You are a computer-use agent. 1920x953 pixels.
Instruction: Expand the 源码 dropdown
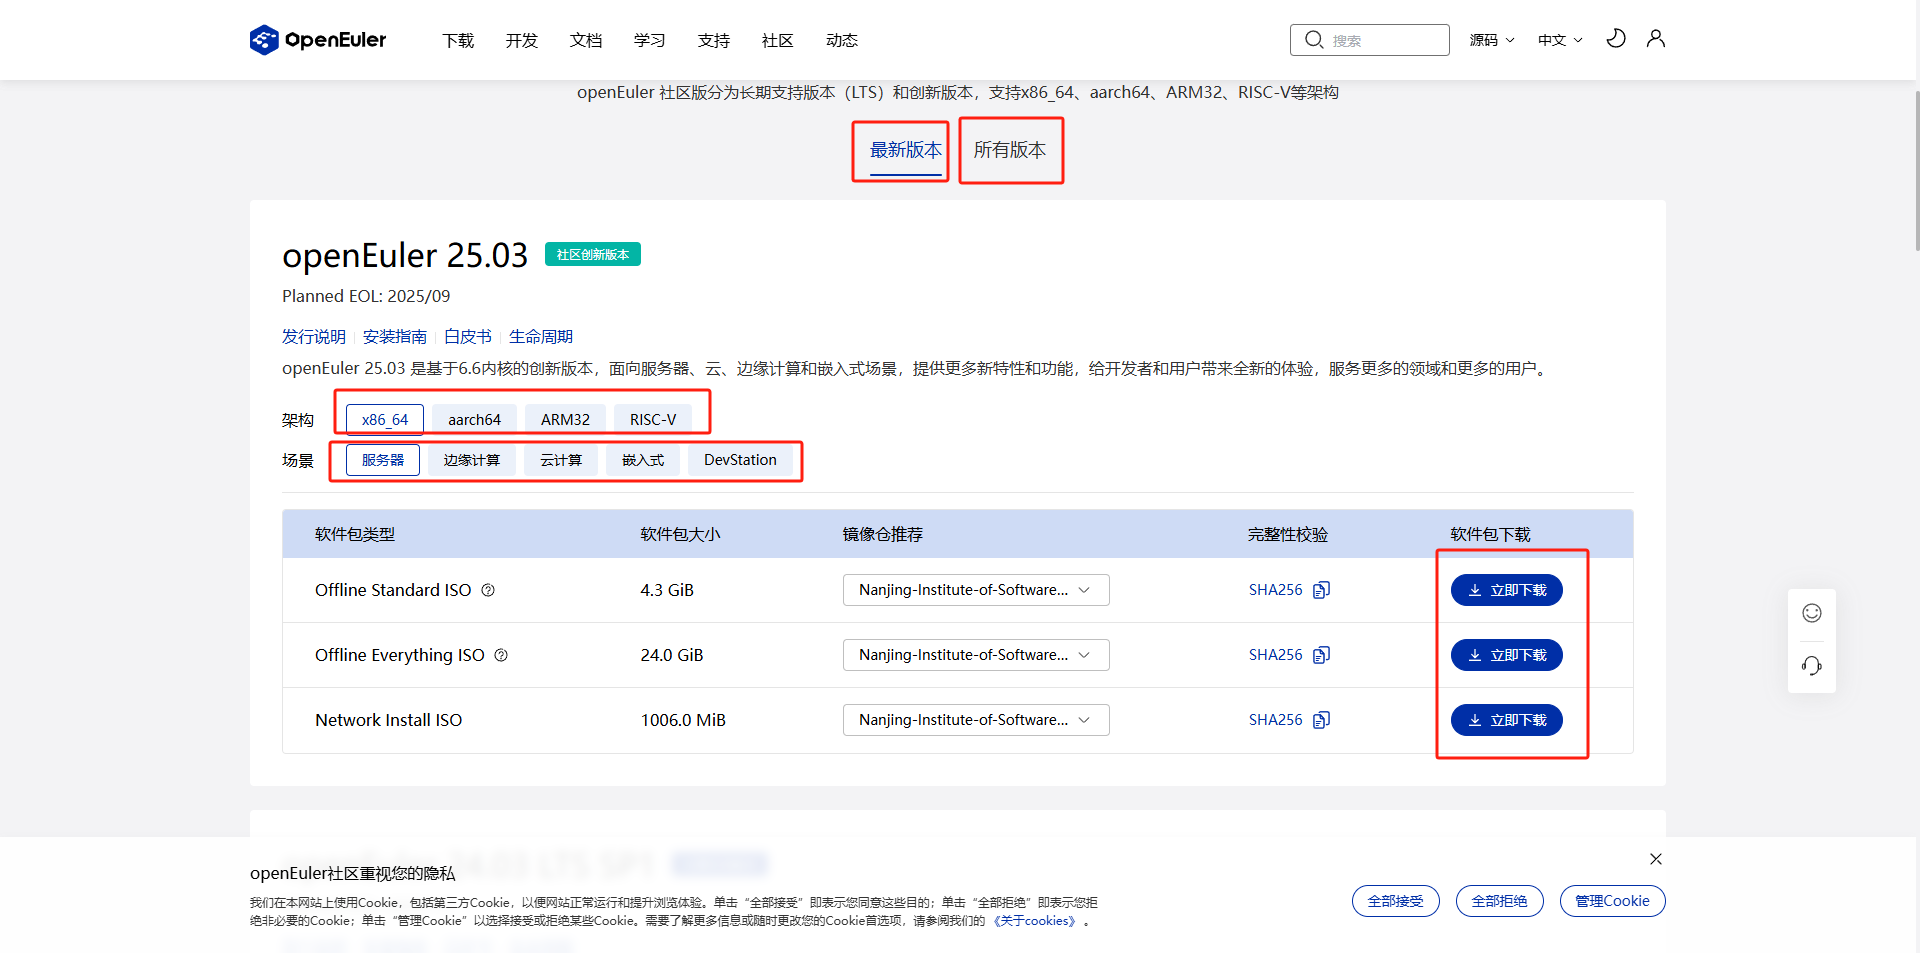[x=1492, y=40]
